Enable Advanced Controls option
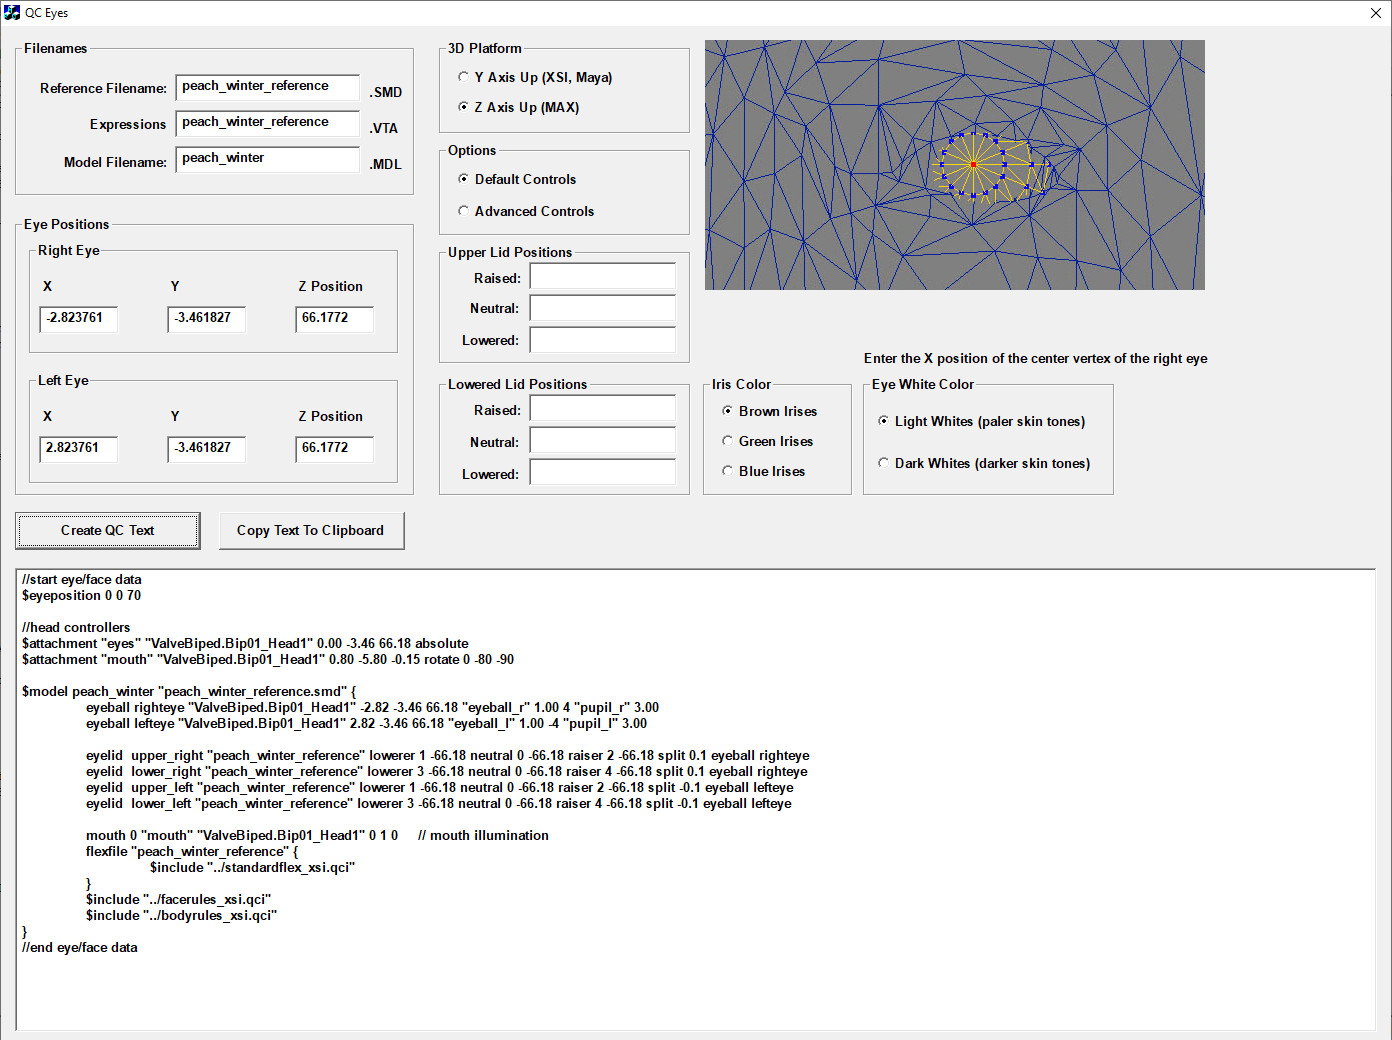 (x=464, y=211)
